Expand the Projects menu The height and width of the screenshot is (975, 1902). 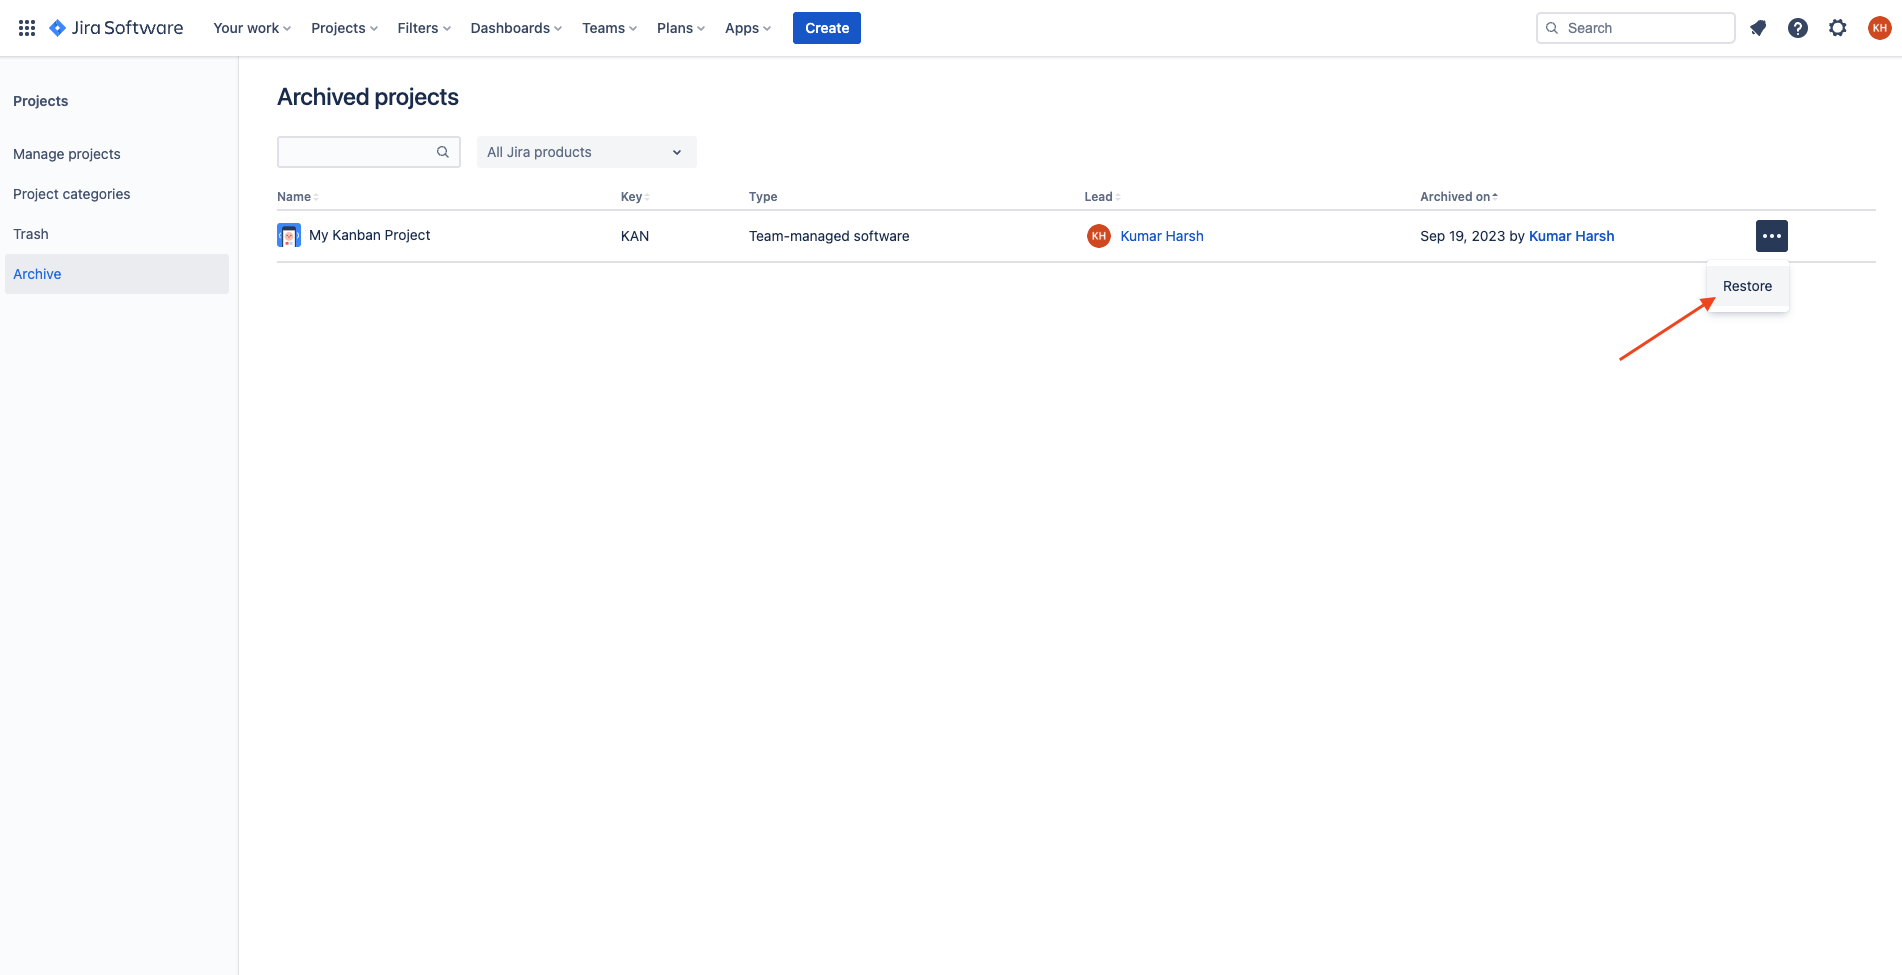click(343, 27)
